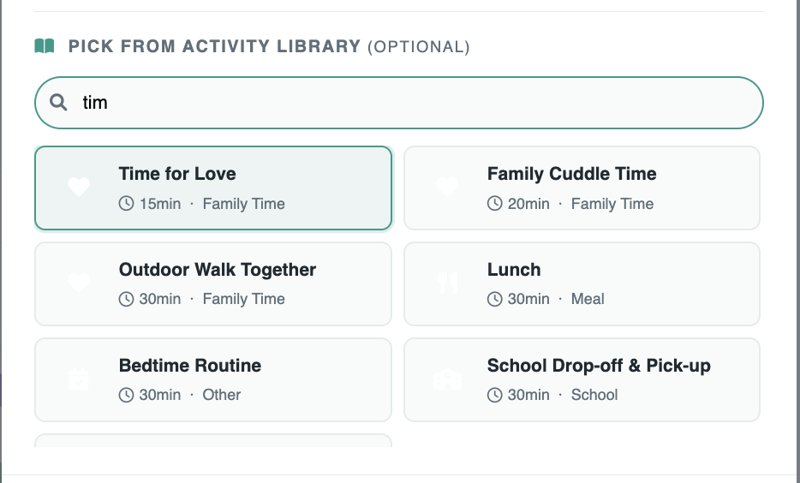This screenshot has width=800, height=483.
Task: Focus the activity search field containing "tim"
Action: point(400,102)
